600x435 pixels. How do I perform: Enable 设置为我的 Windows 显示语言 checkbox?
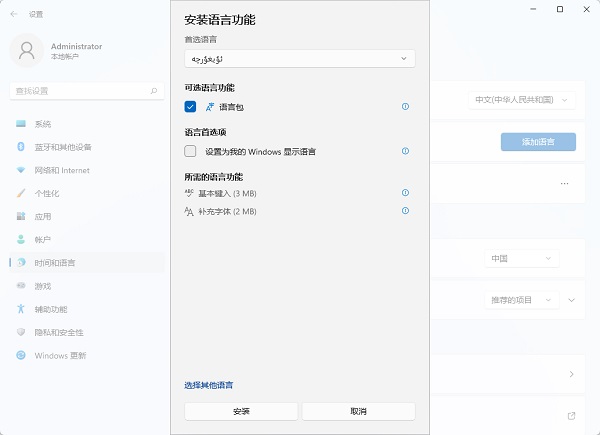(191, 151)
